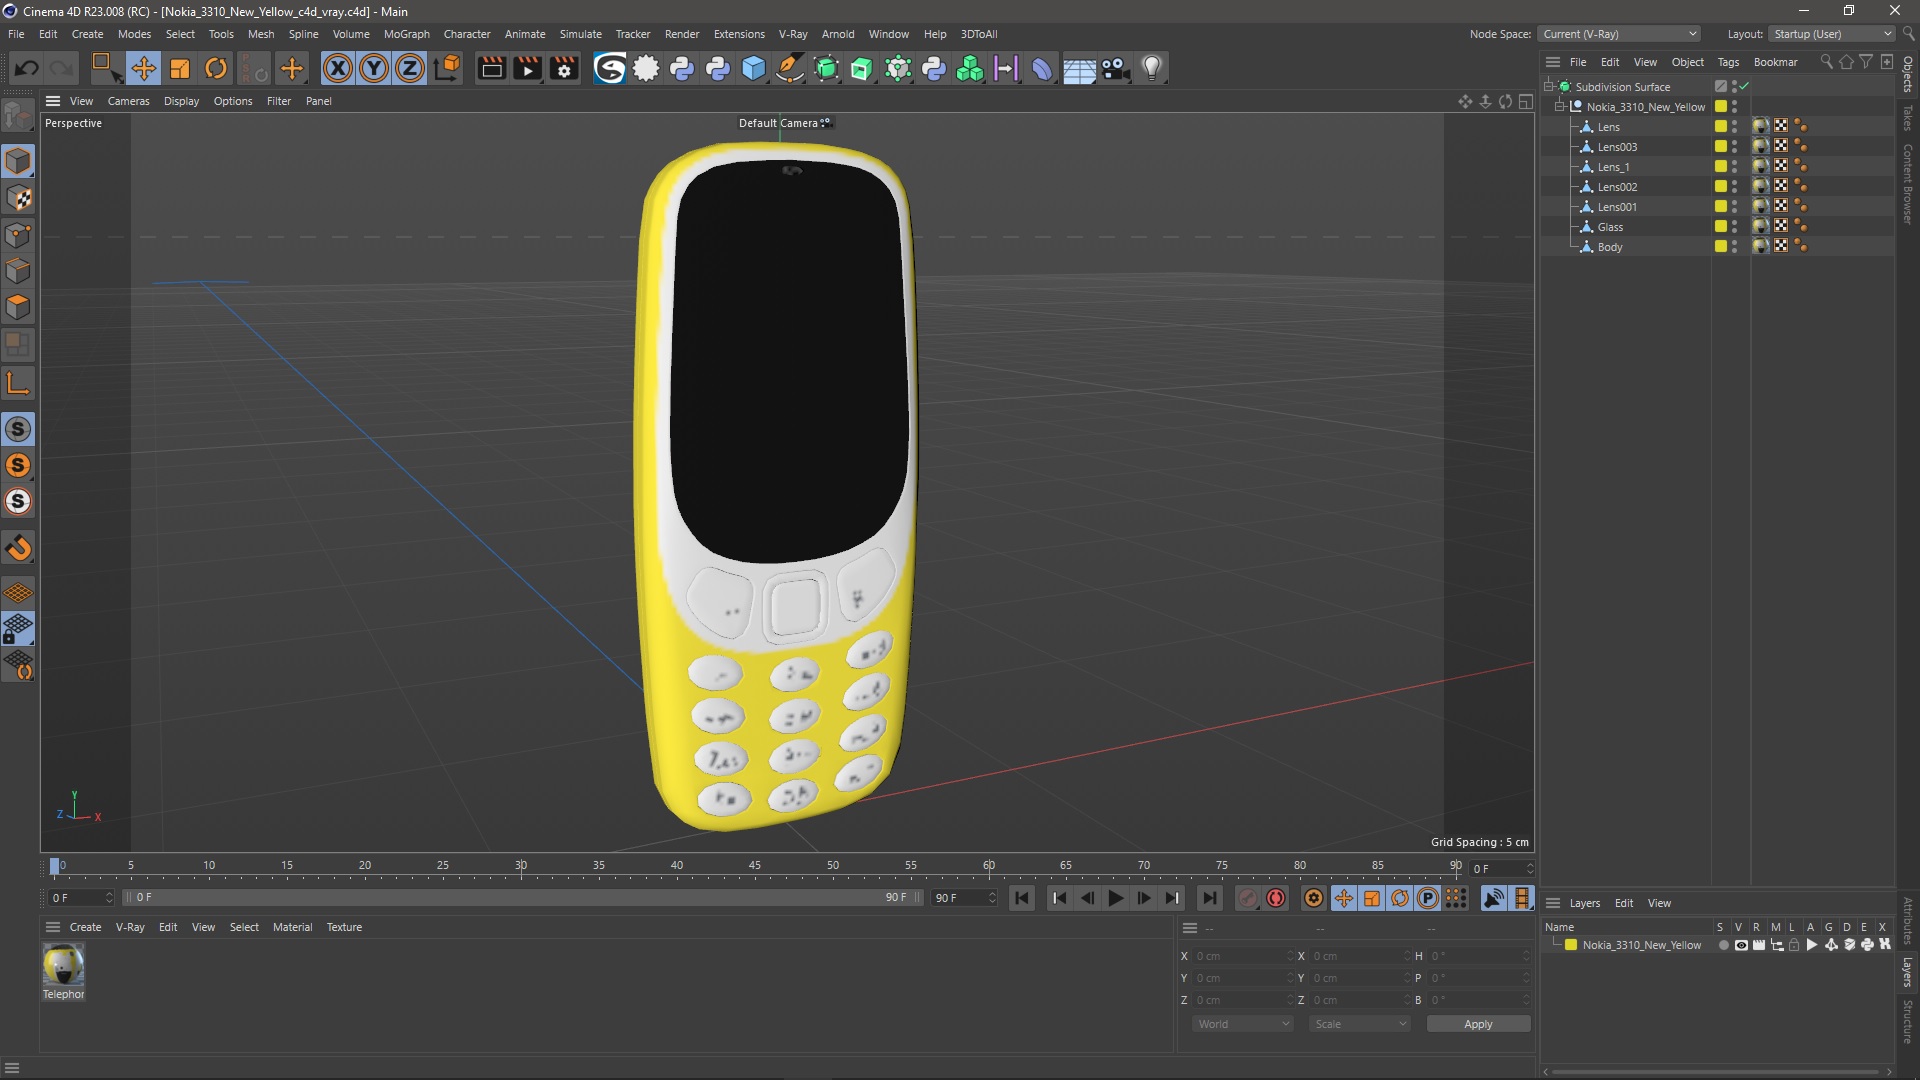Switch to polygons mode
The width and height of the screenshot is (1920, 1080).
[x=18, y=307]
